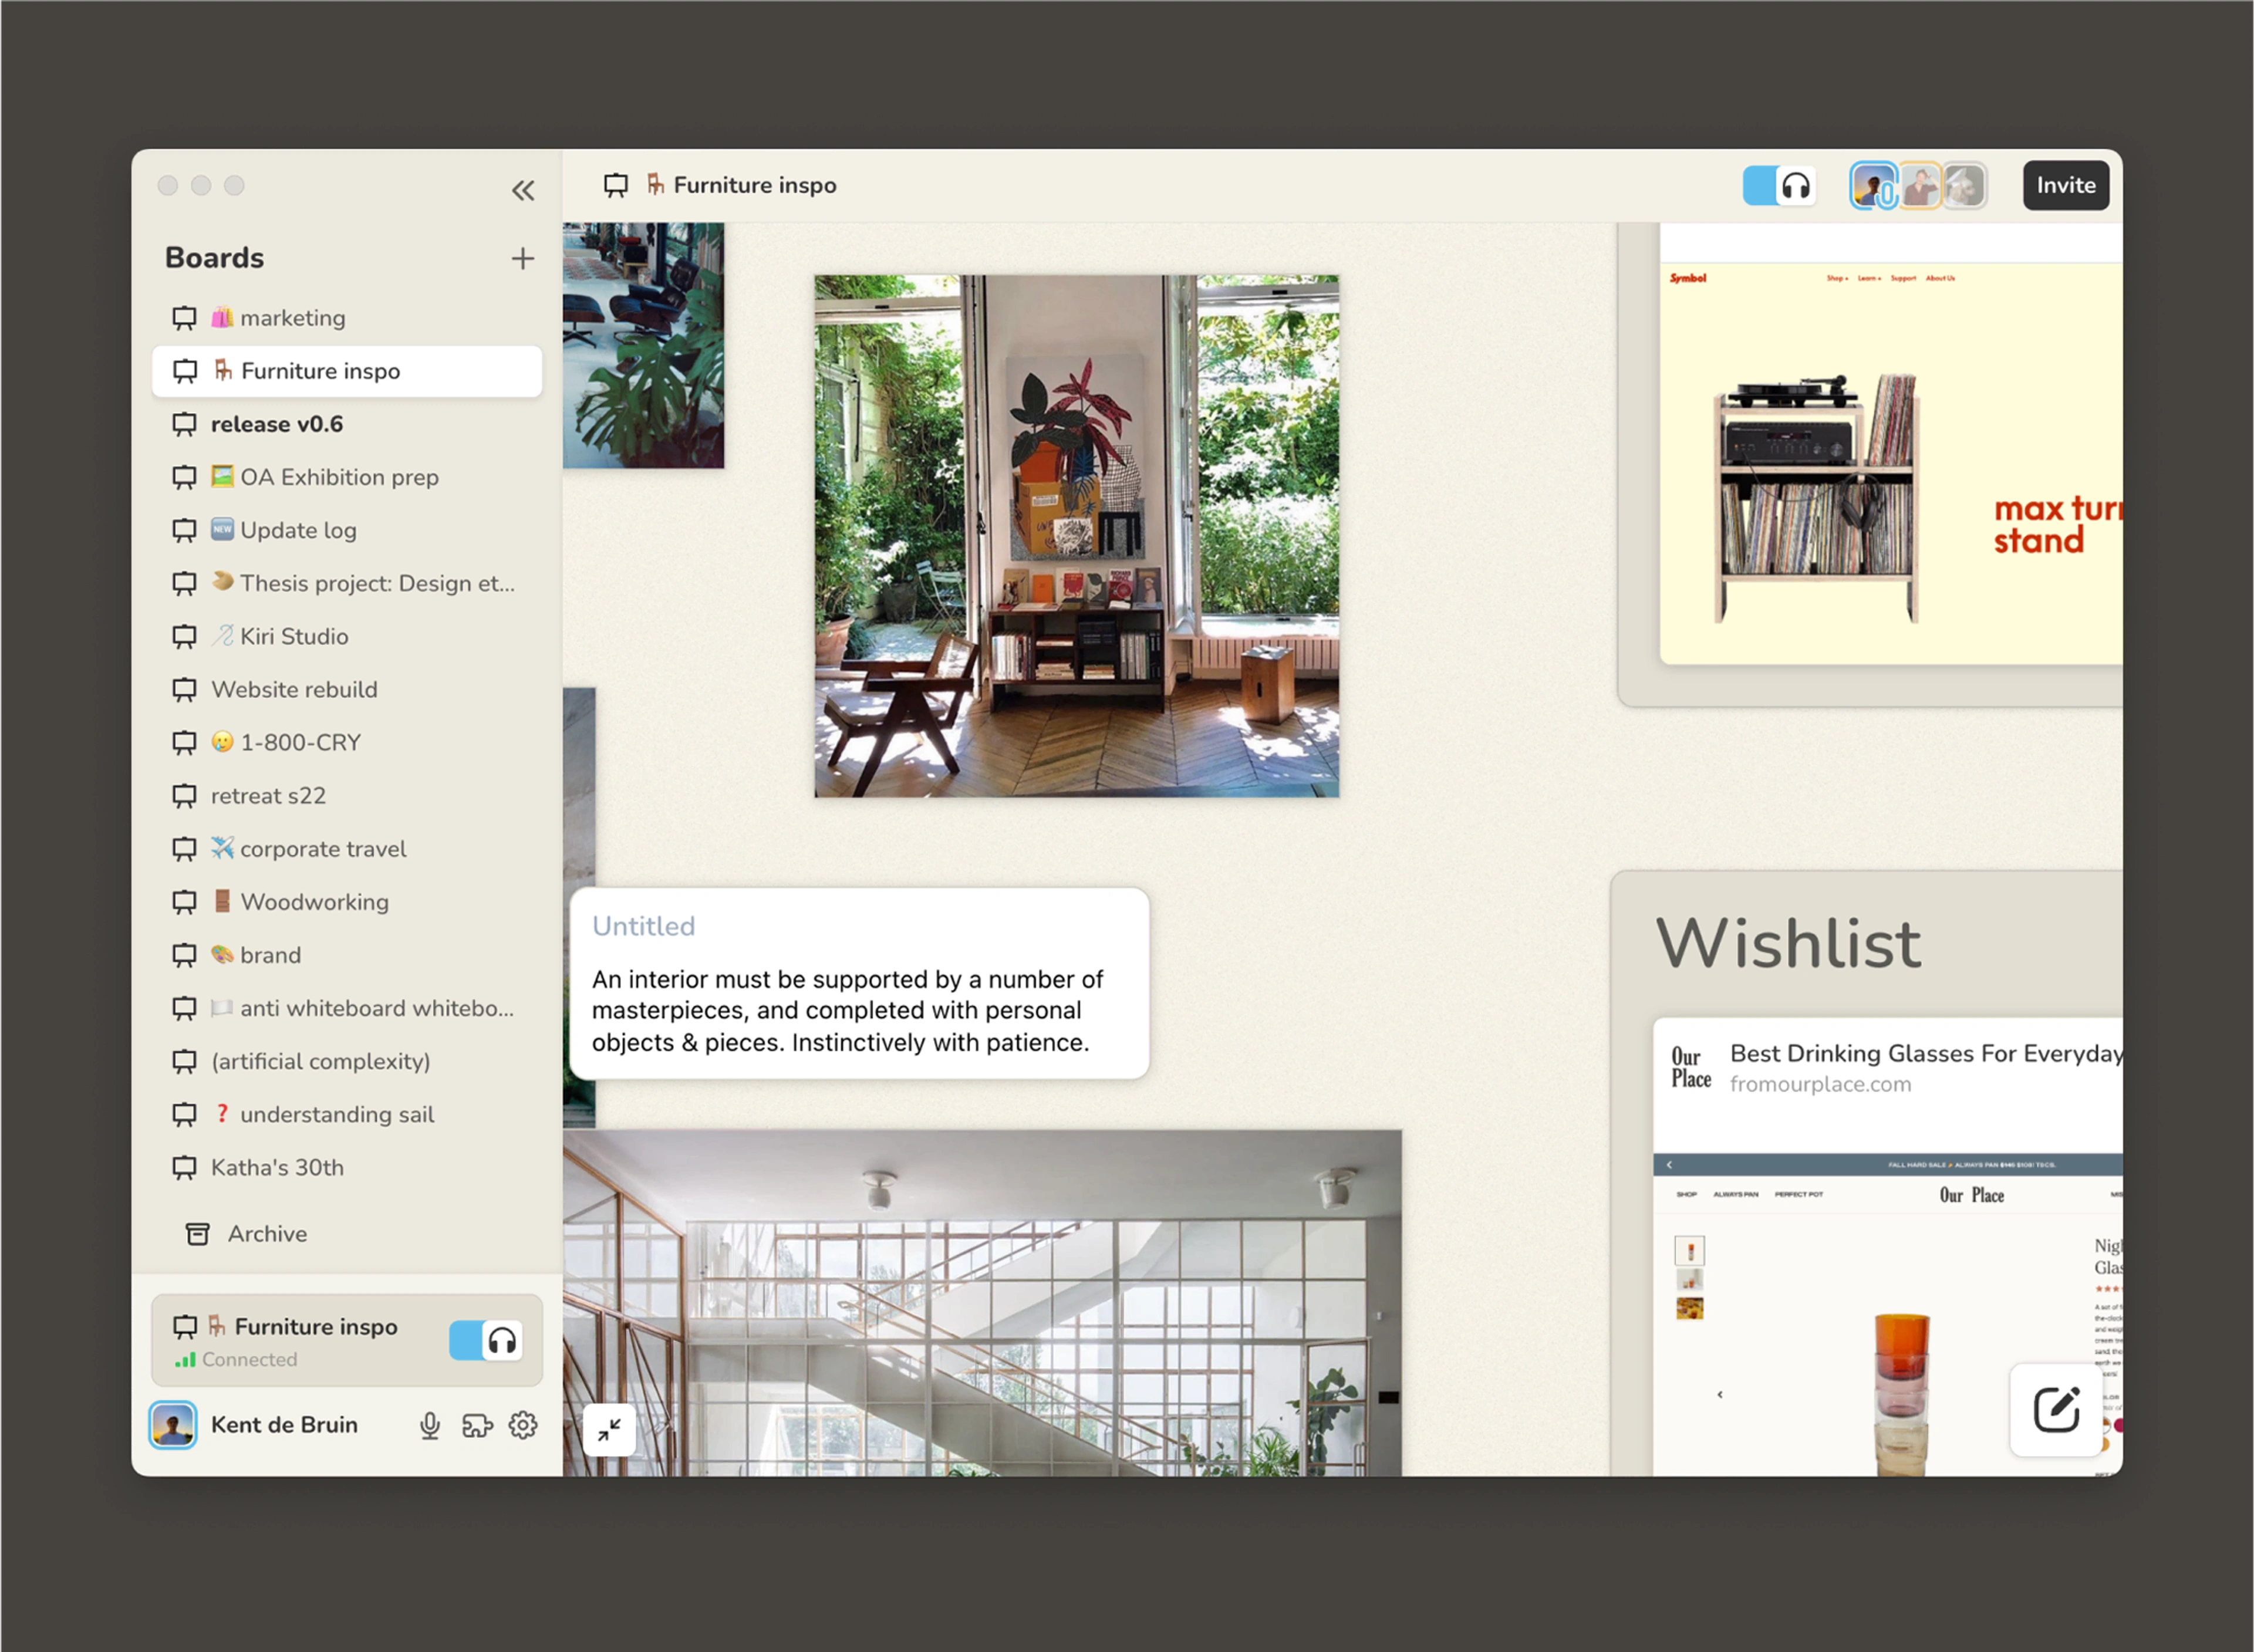Toggle the headphones audio switch in header
Image resolution: width=2254 pixels, height=1652 pixels.
(1779, 186)
